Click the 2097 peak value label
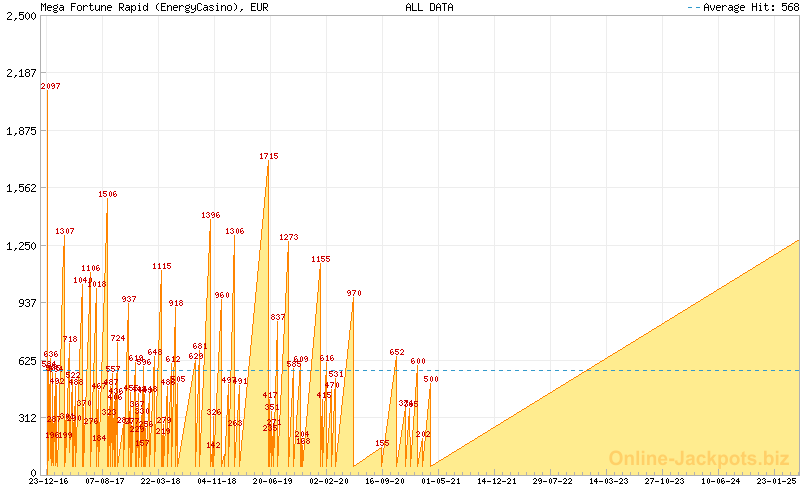Image resolution: width=800 pixels, height=490 pixels. click(x=52, y=87)
